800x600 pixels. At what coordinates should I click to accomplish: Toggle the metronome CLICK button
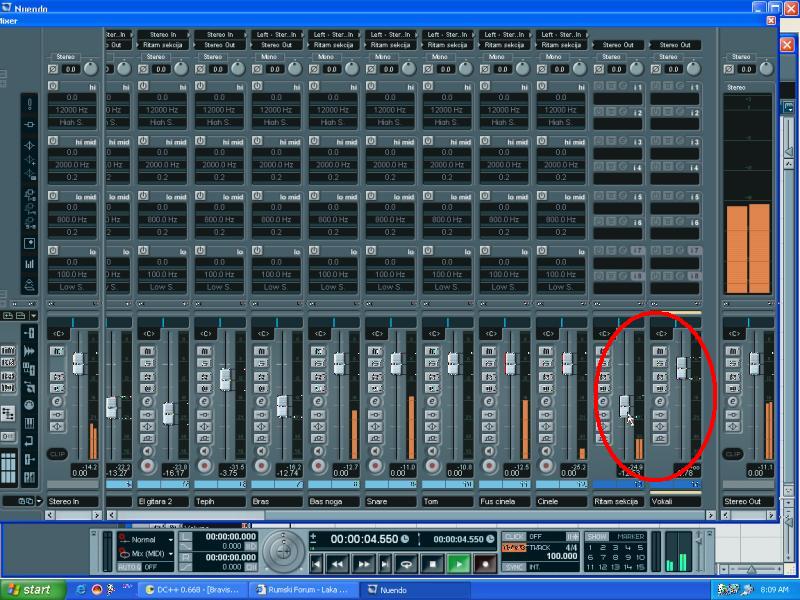click(x=514, y=537)
